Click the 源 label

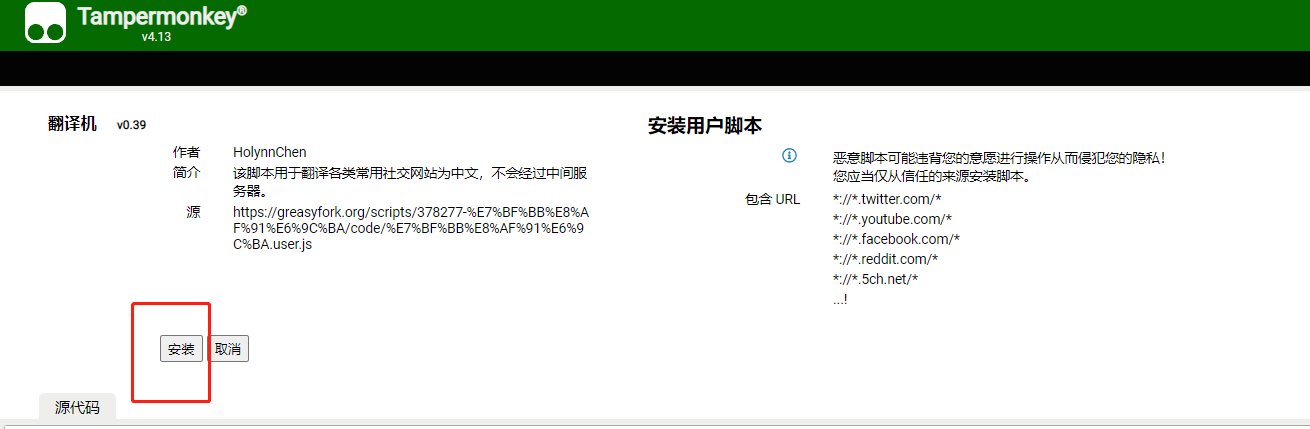pyautogui.click(x=193, y=212)
